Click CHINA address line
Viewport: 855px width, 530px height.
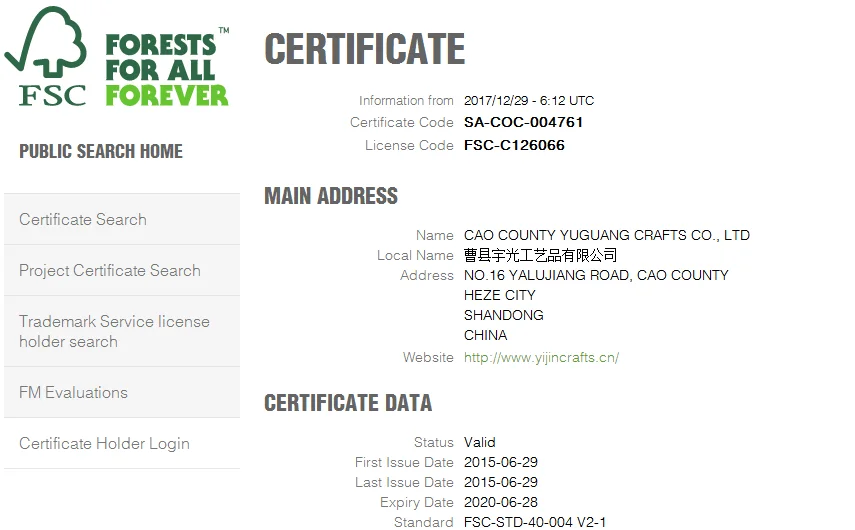tap(485, 335)
